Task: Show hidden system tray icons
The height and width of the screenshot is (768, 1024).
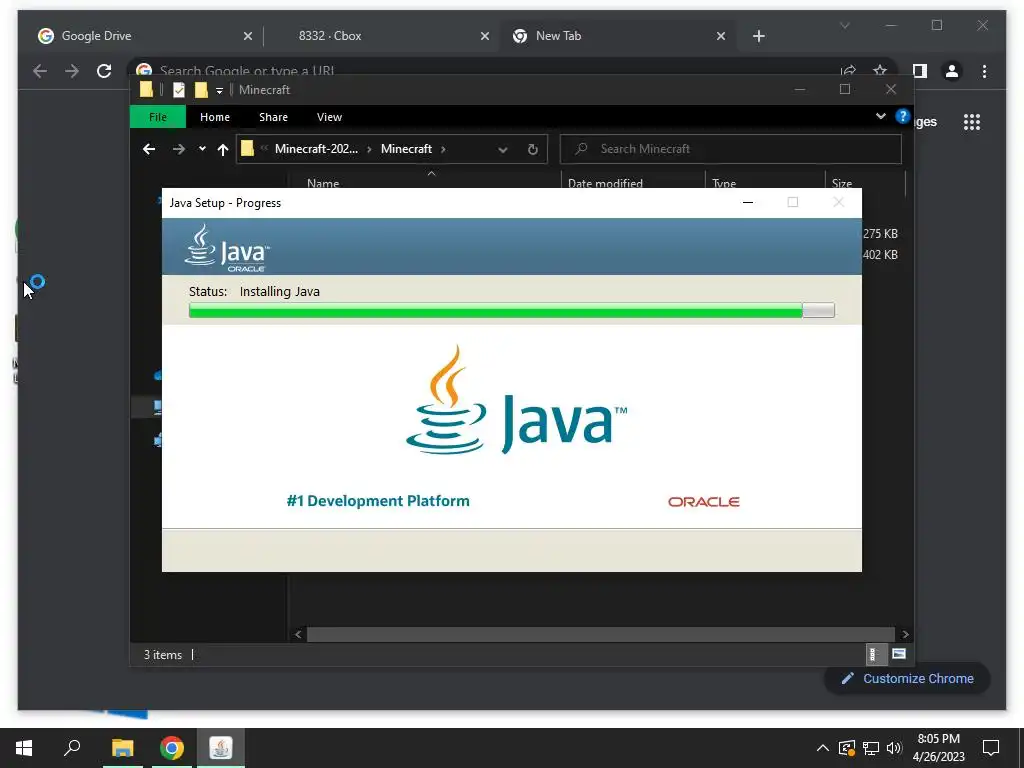Action: tap(822, 748)
